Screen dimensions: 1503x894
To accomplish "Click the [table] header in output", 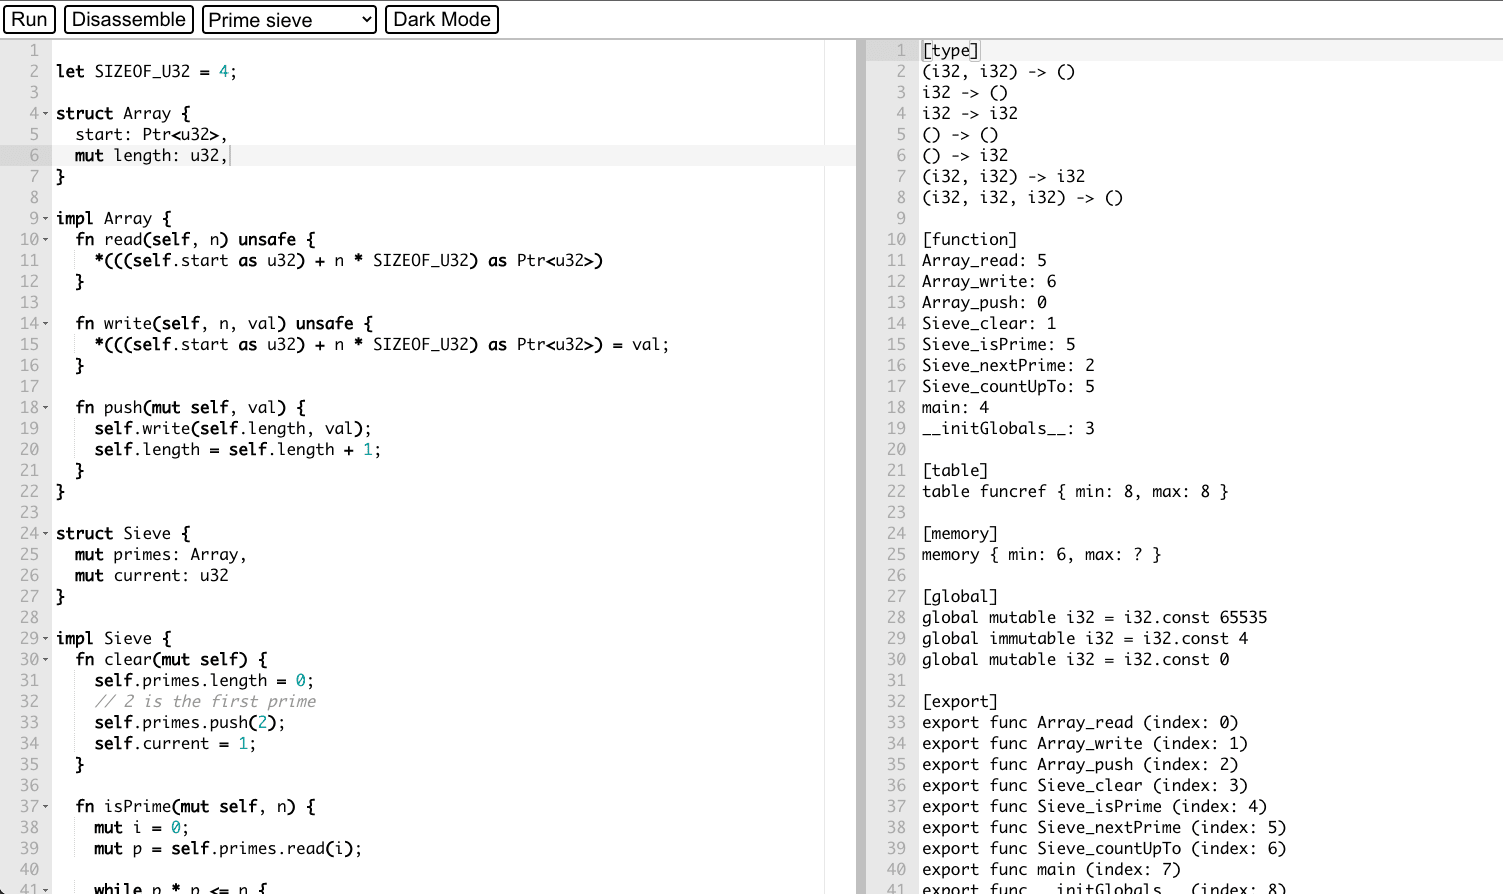I will 955,470.
